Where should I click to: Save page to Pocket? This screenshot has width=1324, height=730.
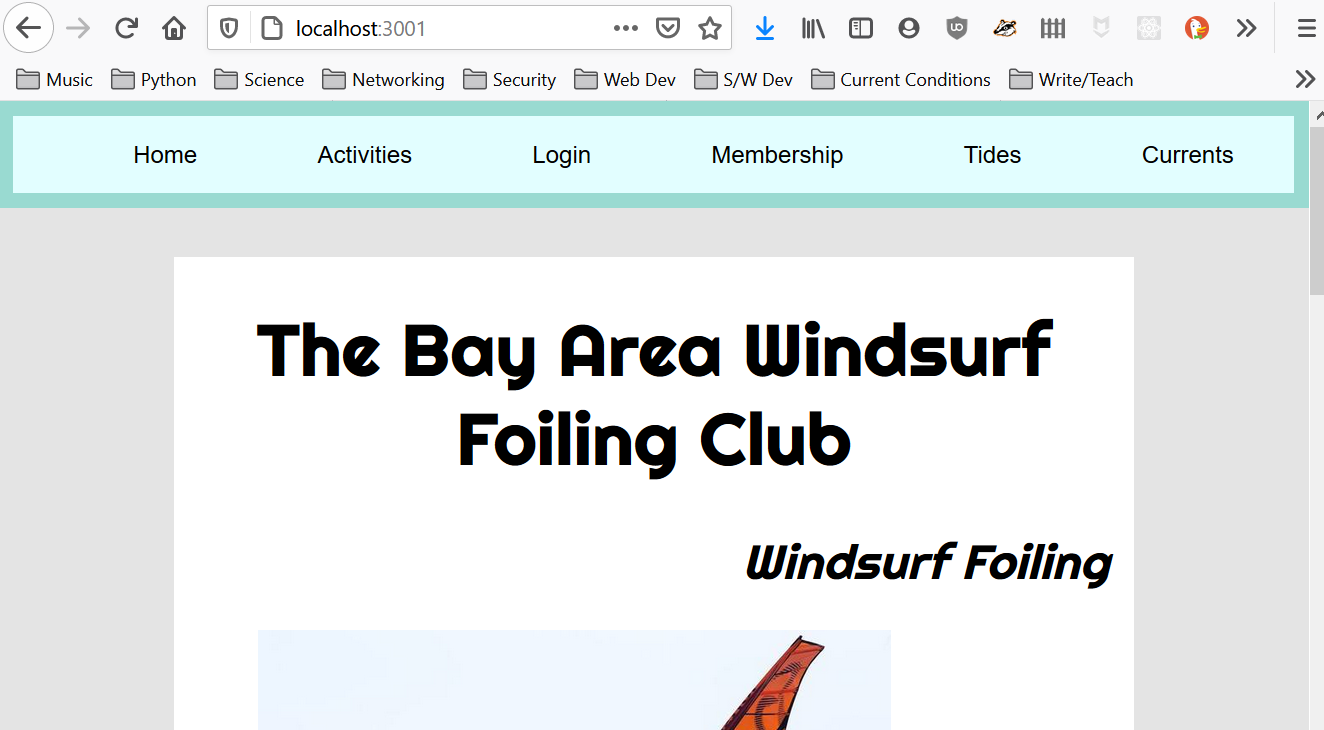668,28
